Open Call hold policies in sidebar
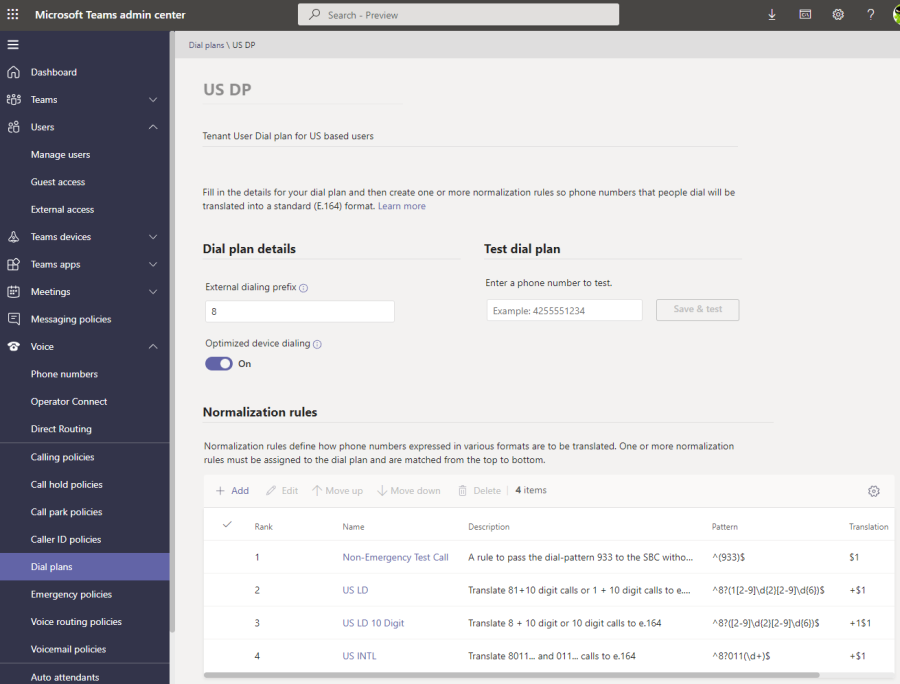The image size is (900, 684). coord(67,485)
